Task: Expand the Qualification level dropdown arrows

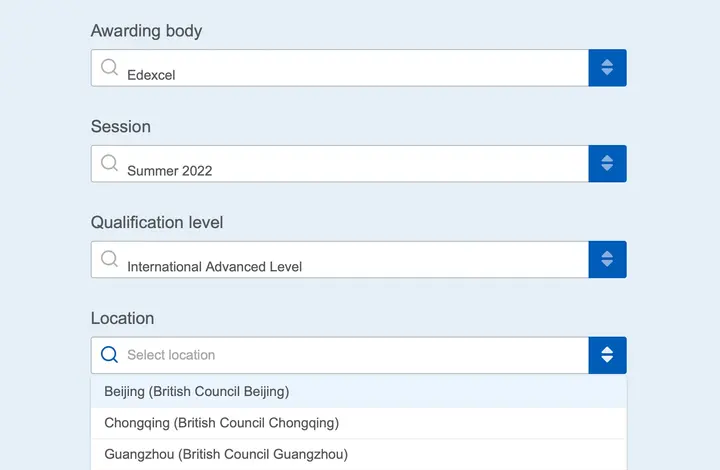Action: click(x=607, y=259)
